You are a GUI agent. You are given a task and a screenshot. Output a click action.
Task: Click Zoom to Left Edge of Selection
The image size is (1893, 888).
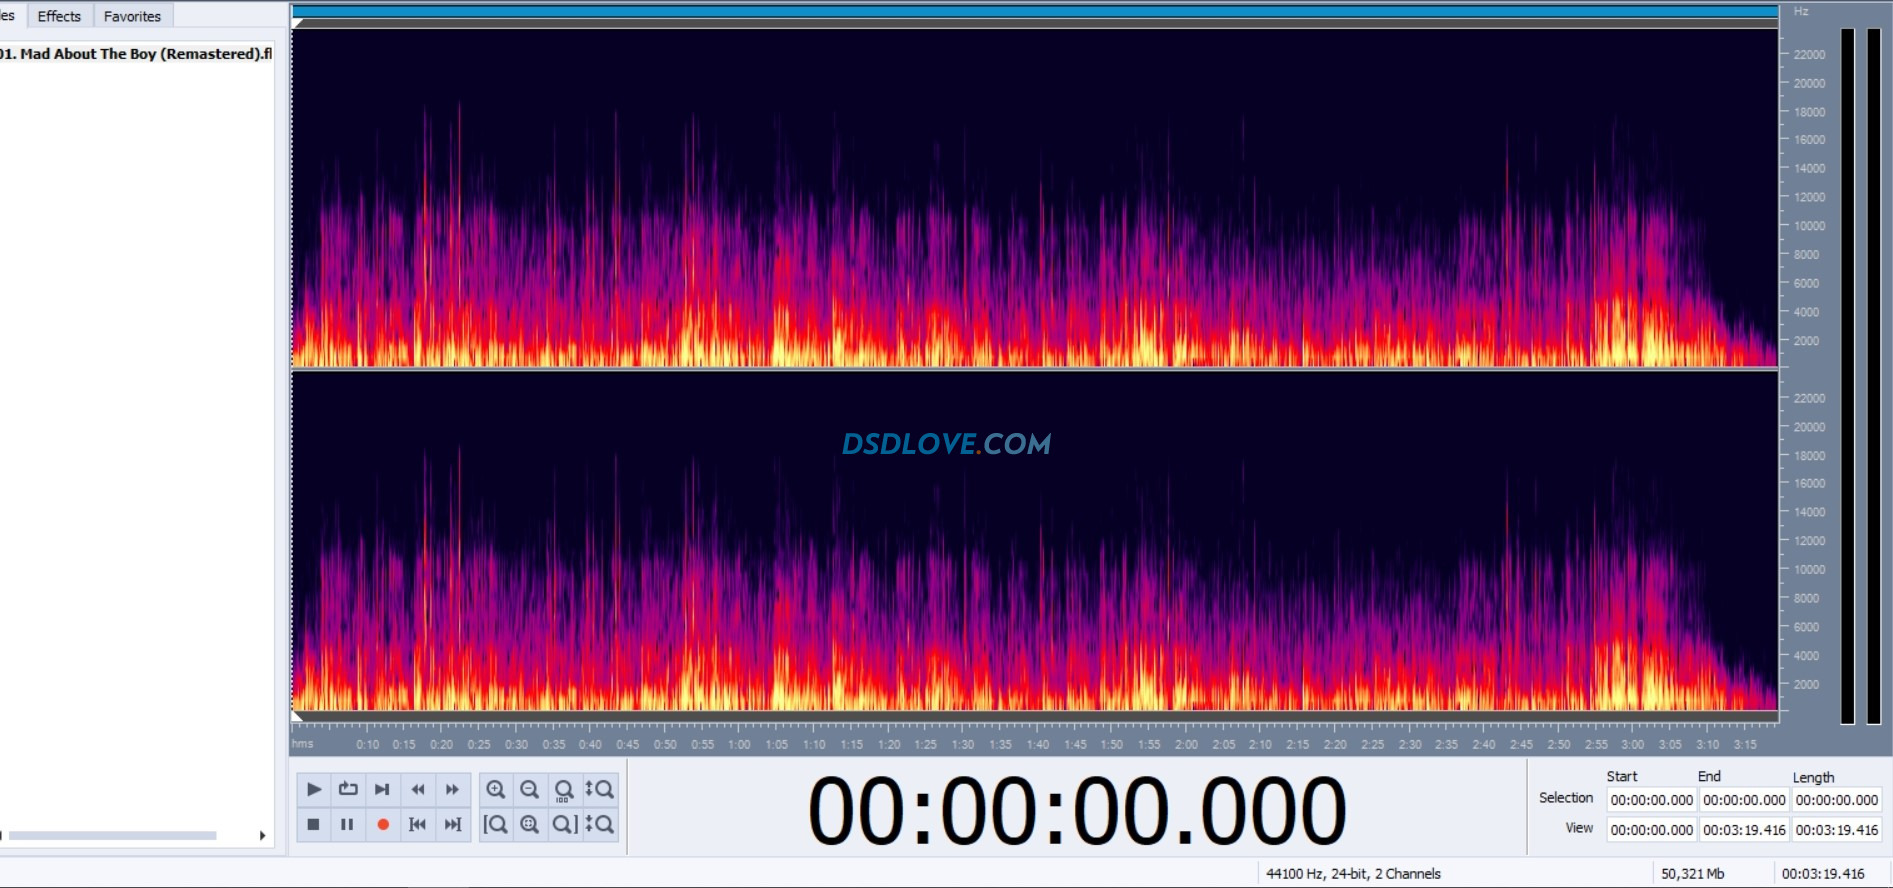495,824
